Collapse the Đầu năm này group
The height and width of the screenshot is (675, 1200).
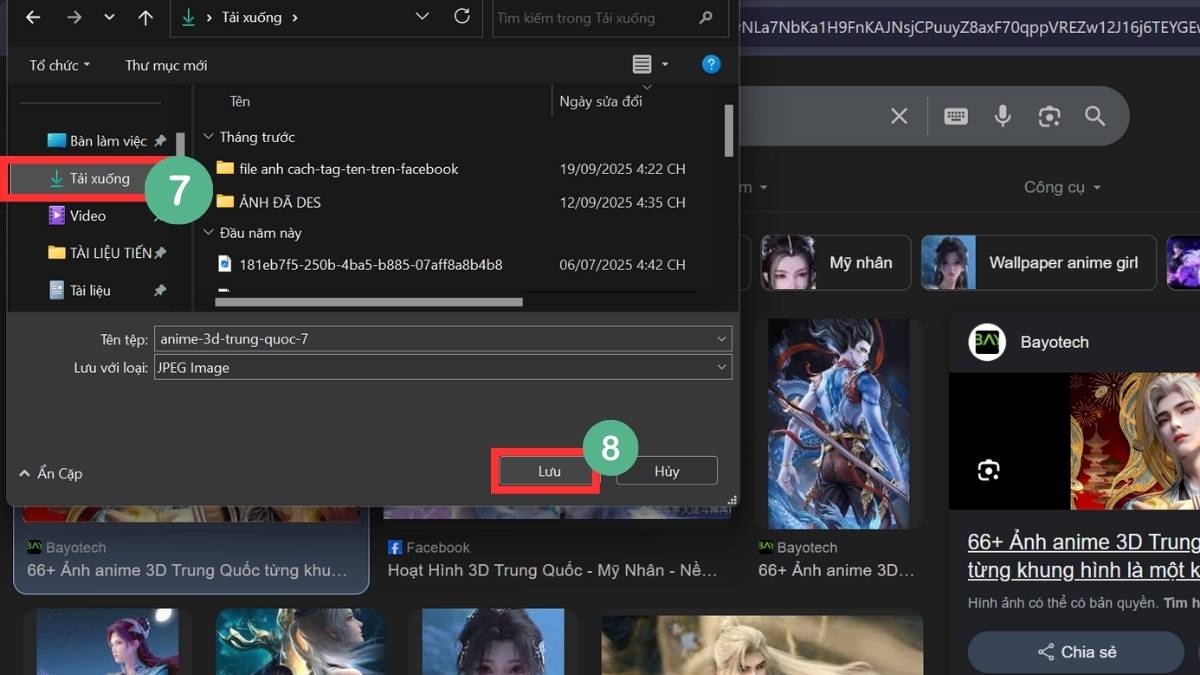[209, 233]
